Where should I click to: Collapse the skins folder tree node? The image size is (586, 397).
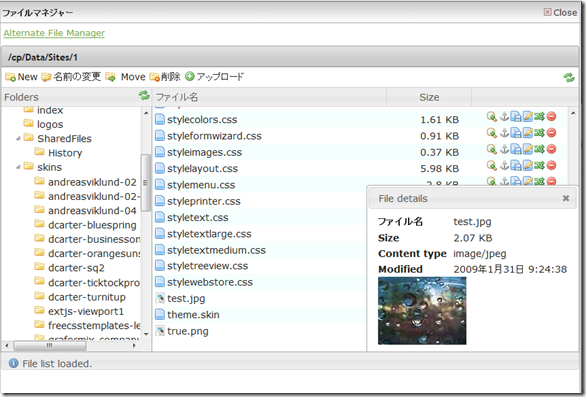pyautogui.click(x=18, y=167)
